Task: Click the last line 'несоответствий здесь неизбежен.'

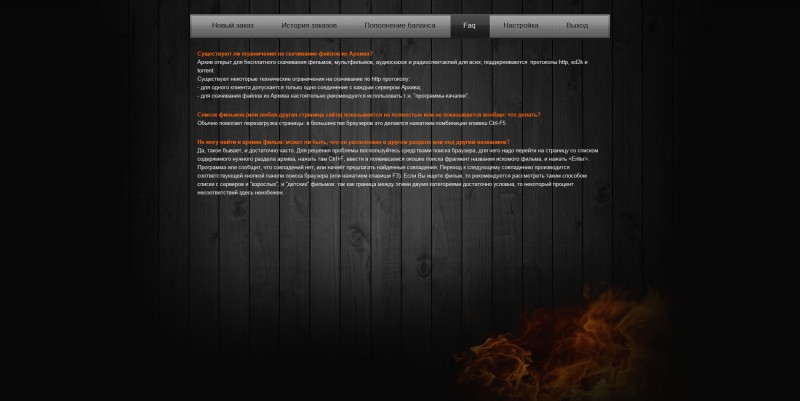Action: 240,193
